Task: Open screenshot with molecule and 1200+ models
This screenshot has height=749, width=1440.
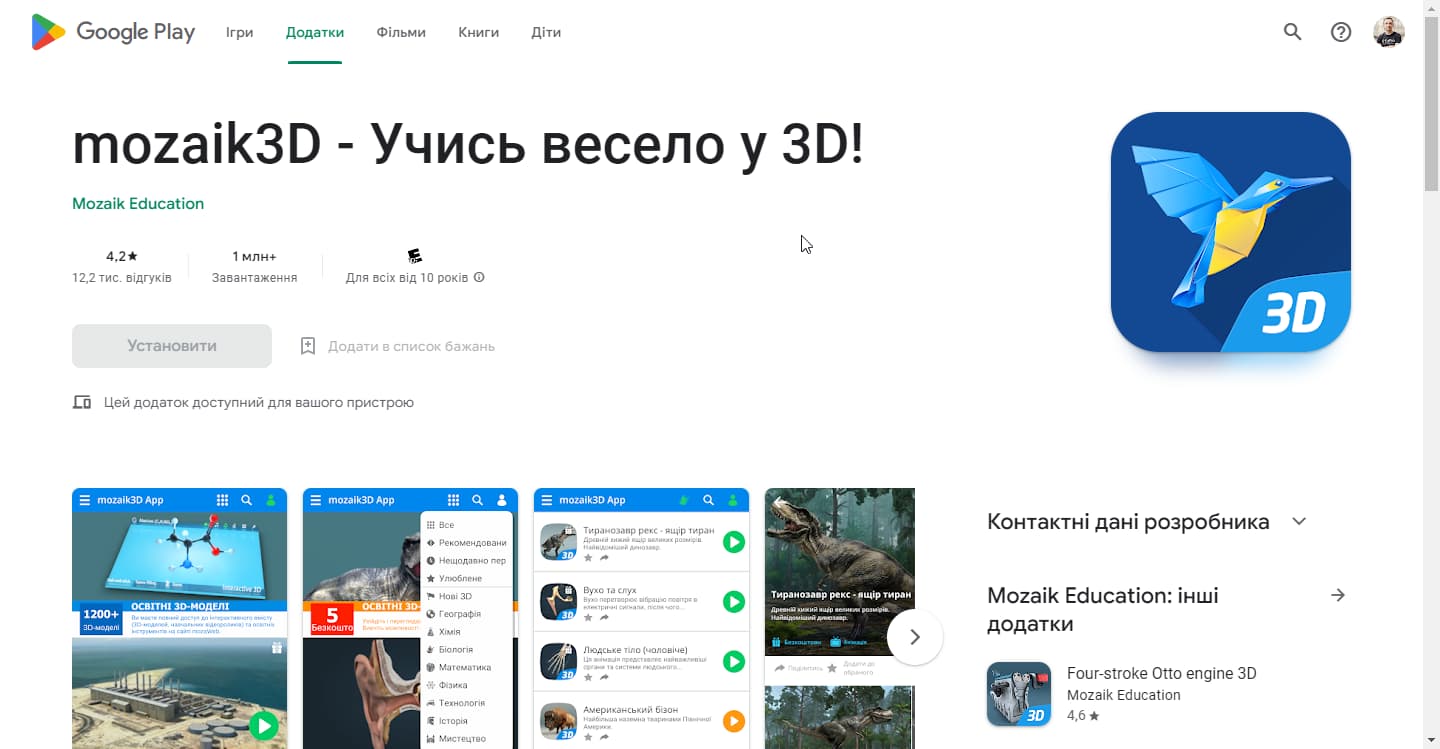Action: tap(179, 618)
